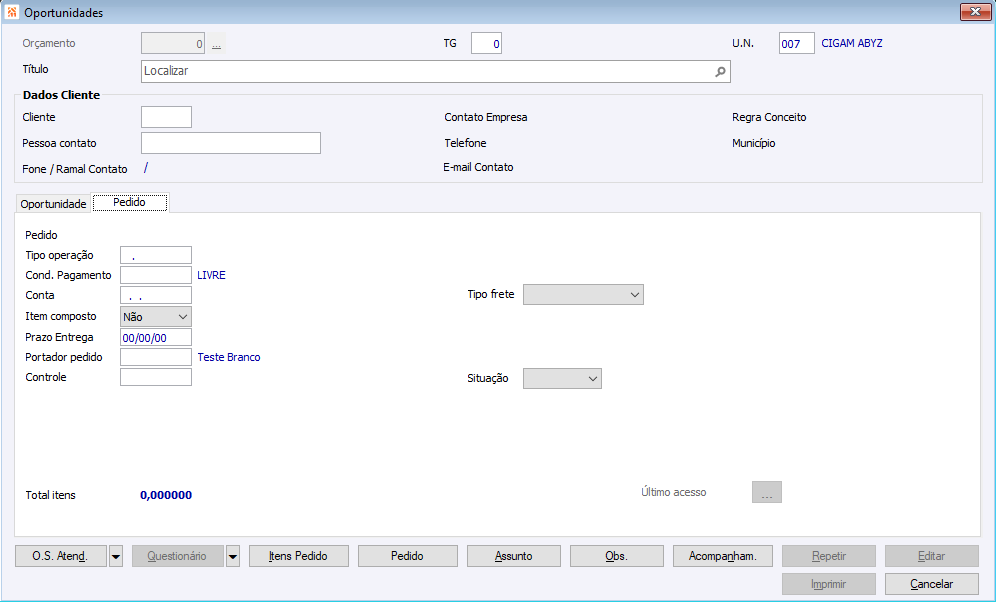Image resolution: width=996 pixels, height=602 pixels.
Task: Click the Total itens value 0,000000
Action: tap(166, 495)
